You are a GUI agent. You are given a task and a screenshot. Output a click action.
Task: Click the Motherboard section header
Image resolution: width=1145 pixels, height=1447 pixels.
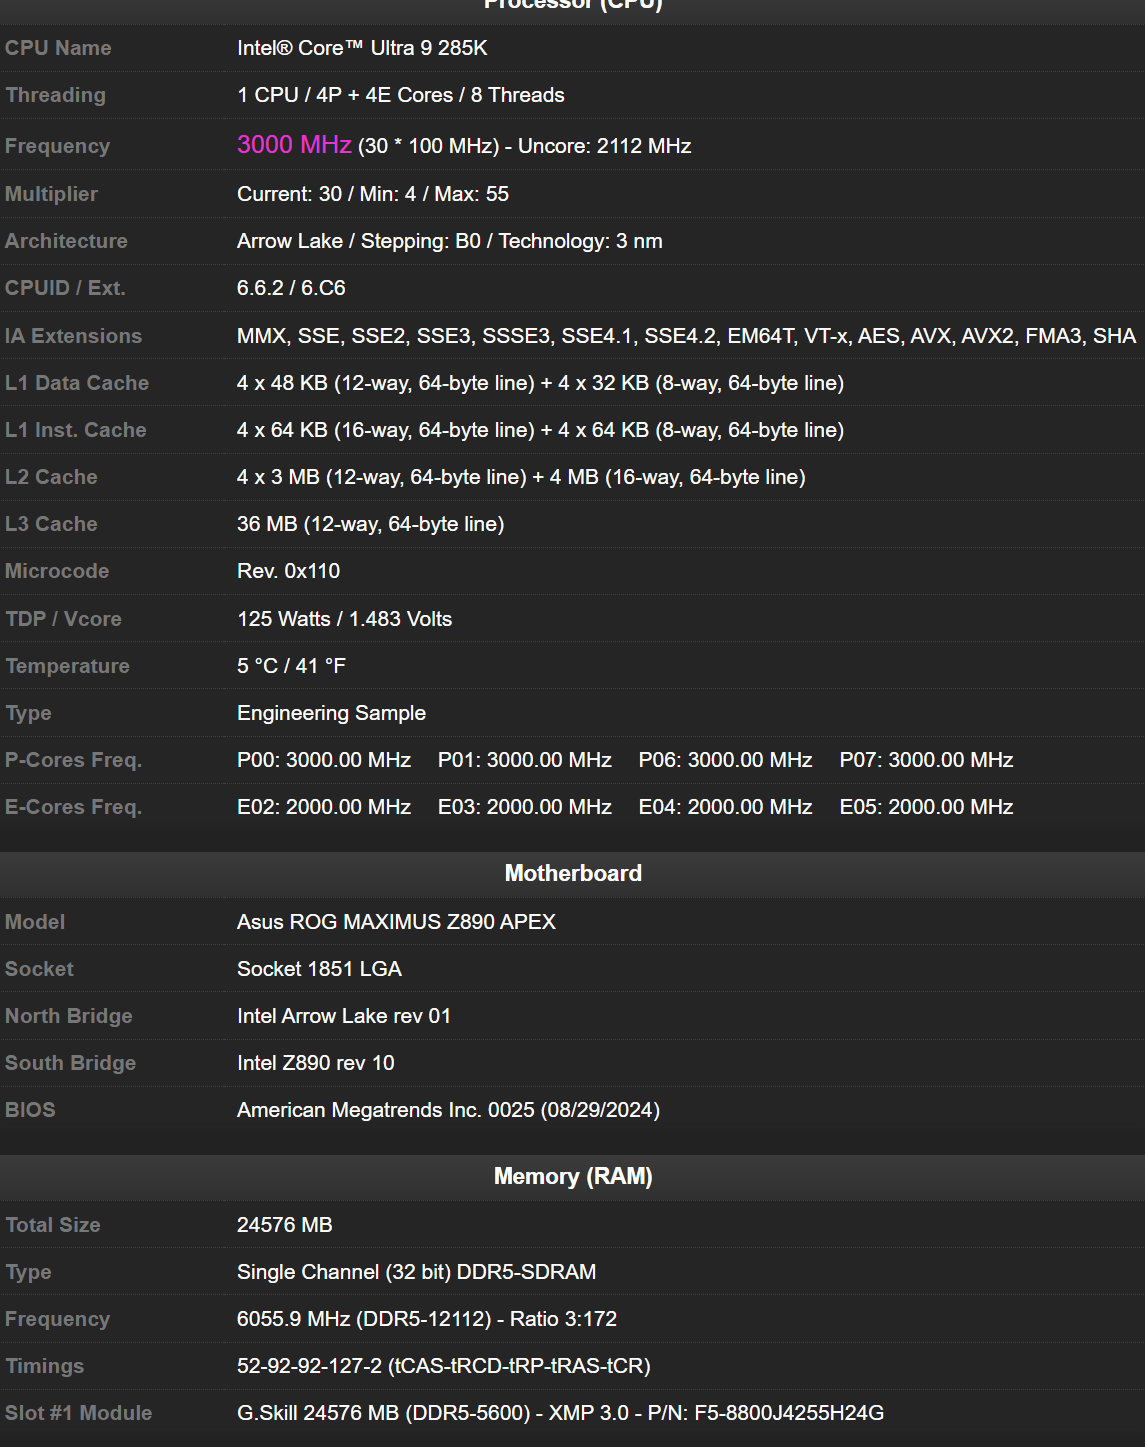click(573, 873)
